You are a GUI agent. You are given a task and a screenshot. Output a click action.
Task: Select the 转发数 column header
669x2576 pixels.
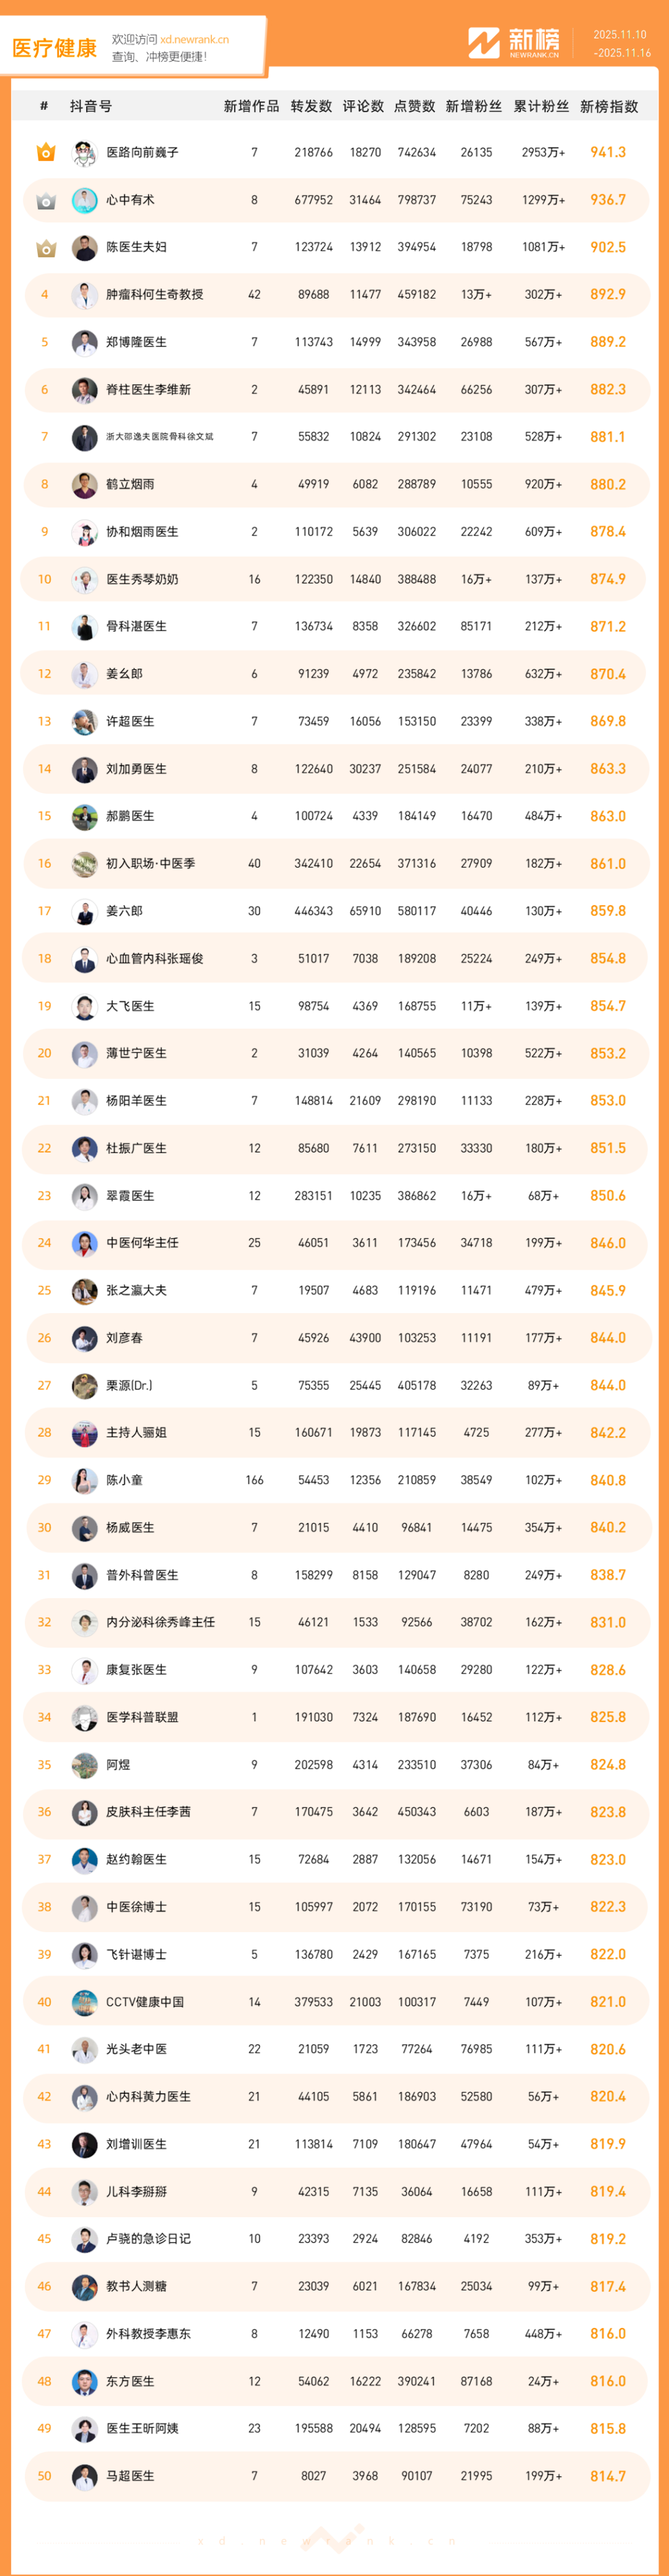click(311, 106)
